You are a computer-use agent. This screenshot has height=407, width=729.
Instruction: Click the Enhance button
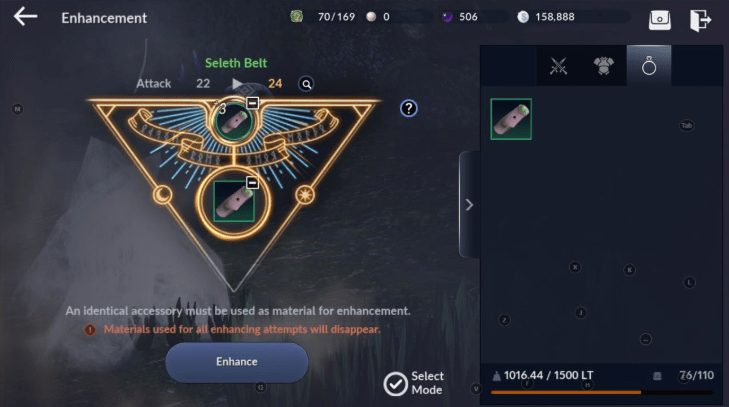pos(237,362)
